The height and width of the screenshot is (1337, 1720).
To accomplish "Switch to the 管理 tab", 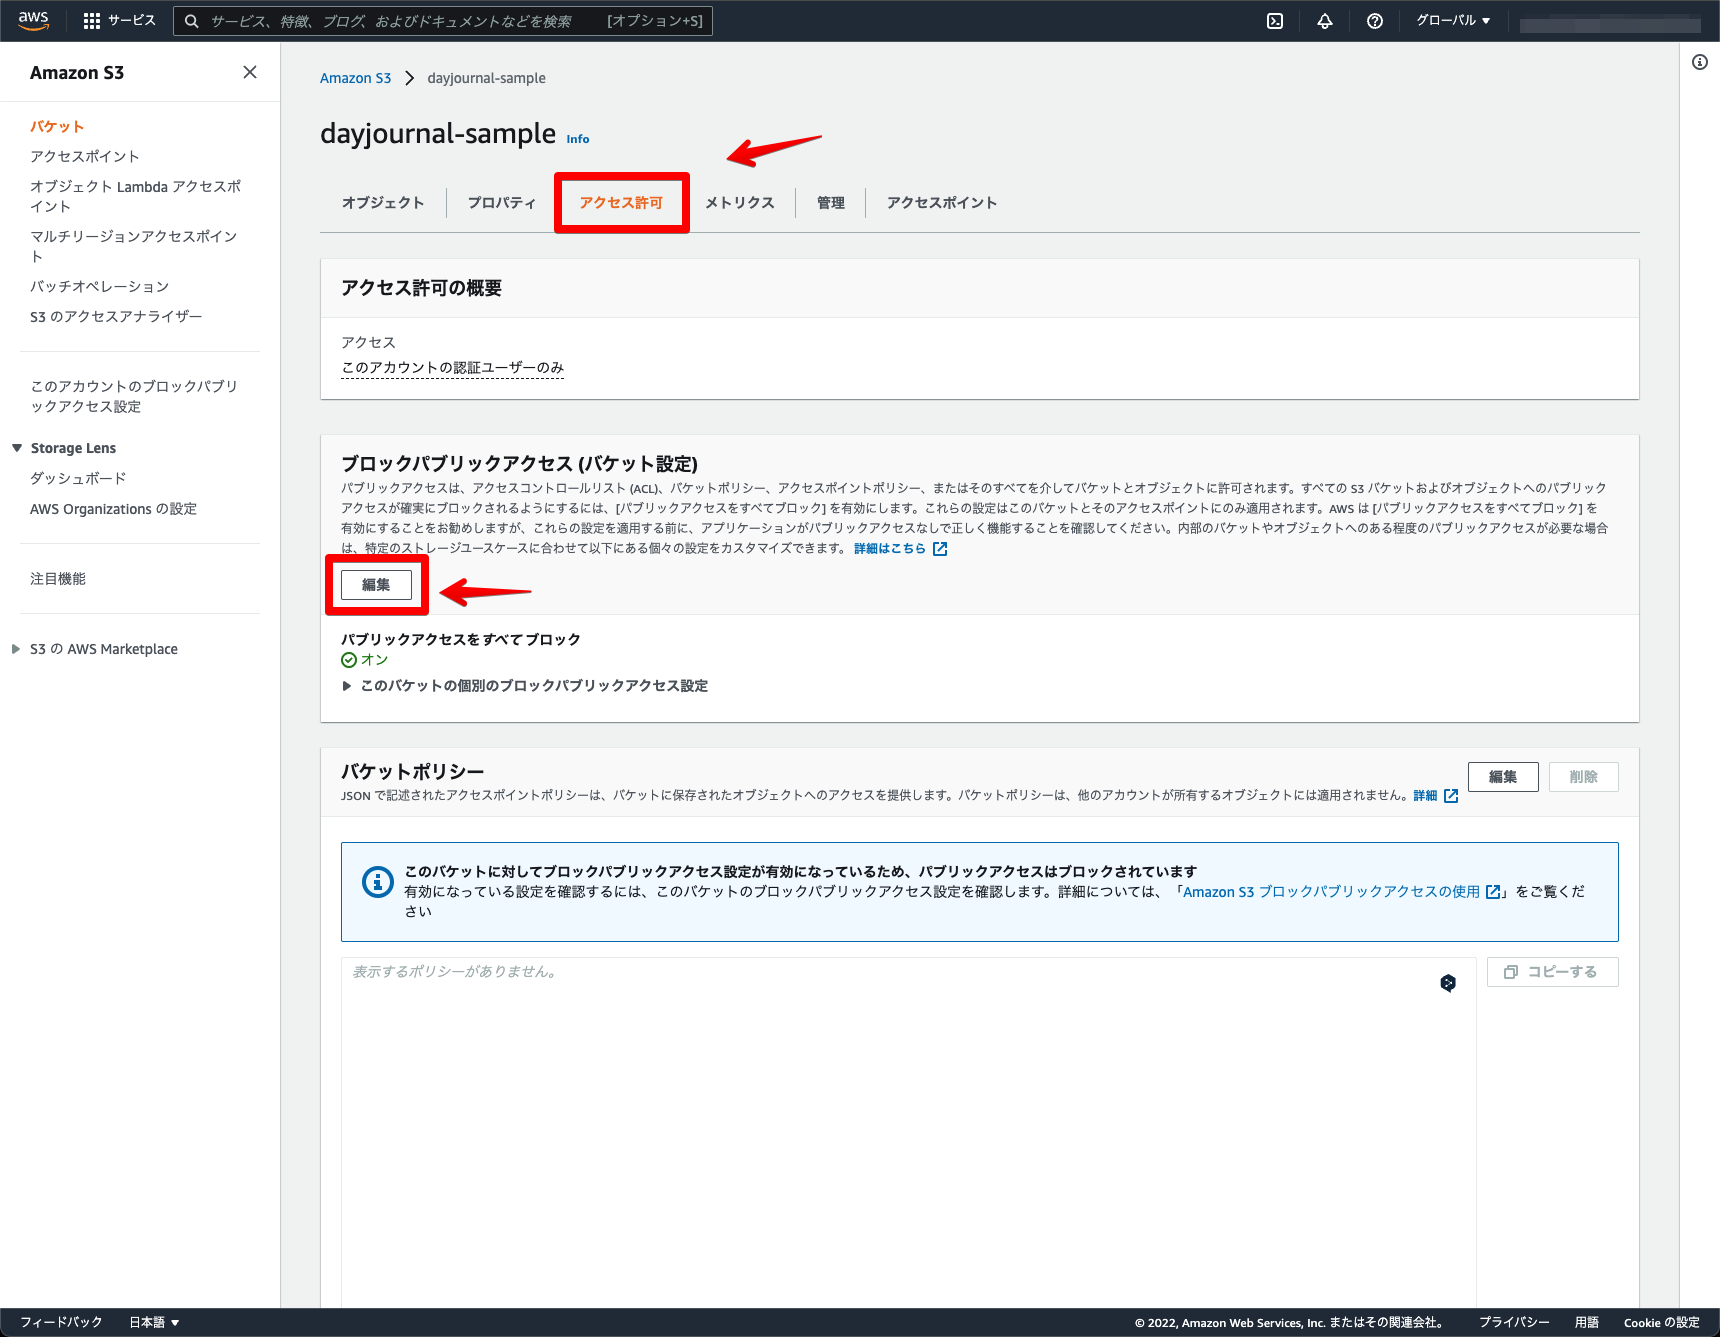I will click(x=831, y=202).
